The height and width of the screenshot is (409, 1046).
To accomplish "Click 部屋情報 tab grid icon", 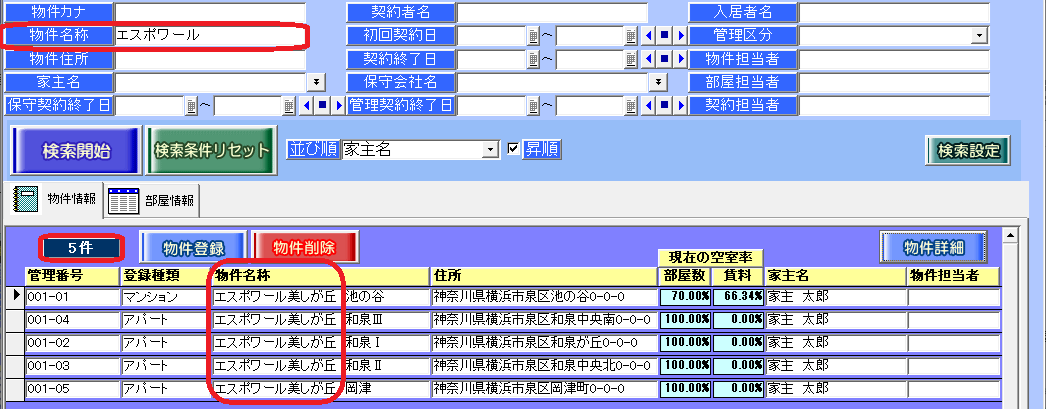I will pyautogui.click(x=122, y=200).
